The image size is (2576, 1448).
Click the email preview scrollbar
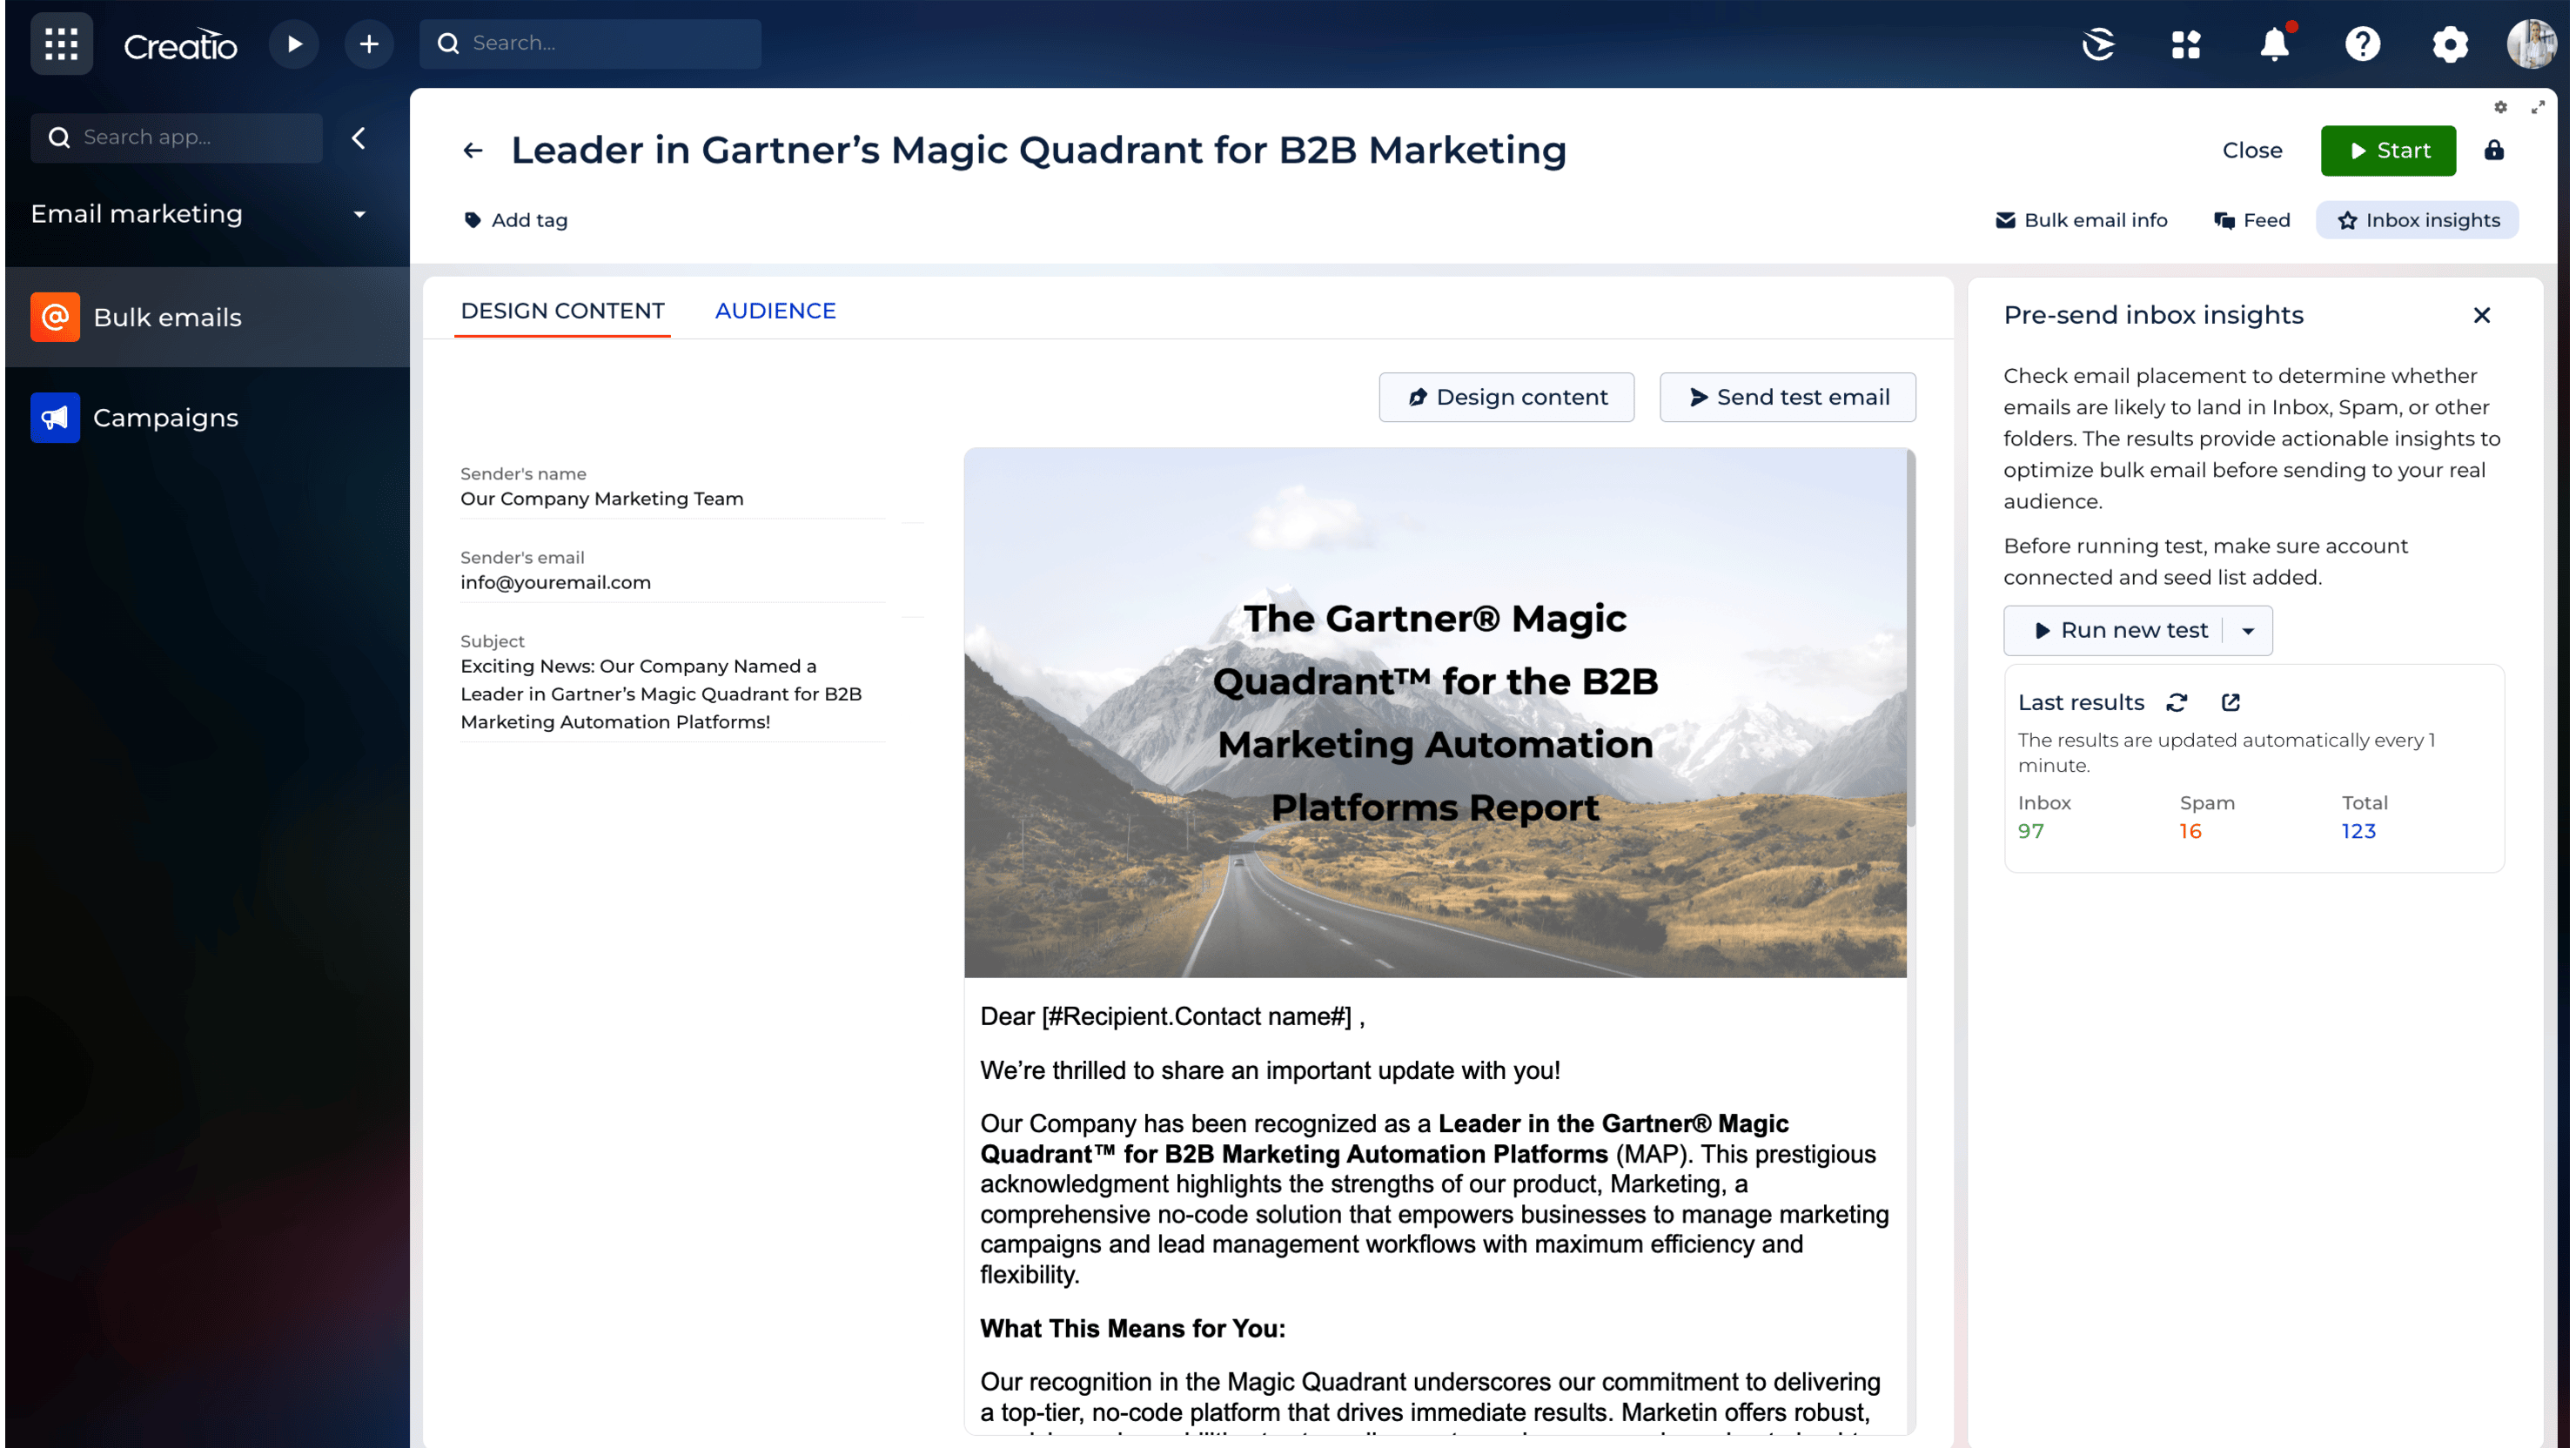coord(1911,640)
